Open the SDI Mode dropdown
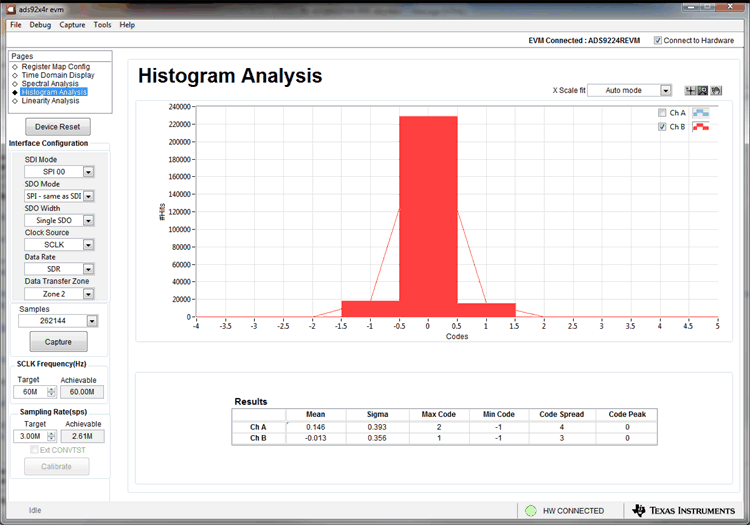751x526 pixels. 89,172
